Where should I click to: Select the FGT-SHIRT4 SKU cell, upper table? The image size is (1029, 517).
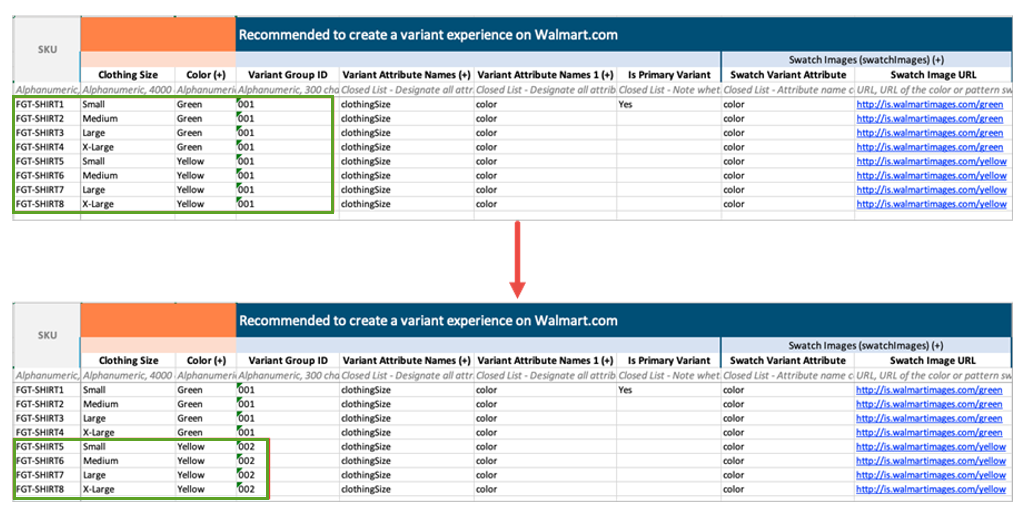click(47, 147)
